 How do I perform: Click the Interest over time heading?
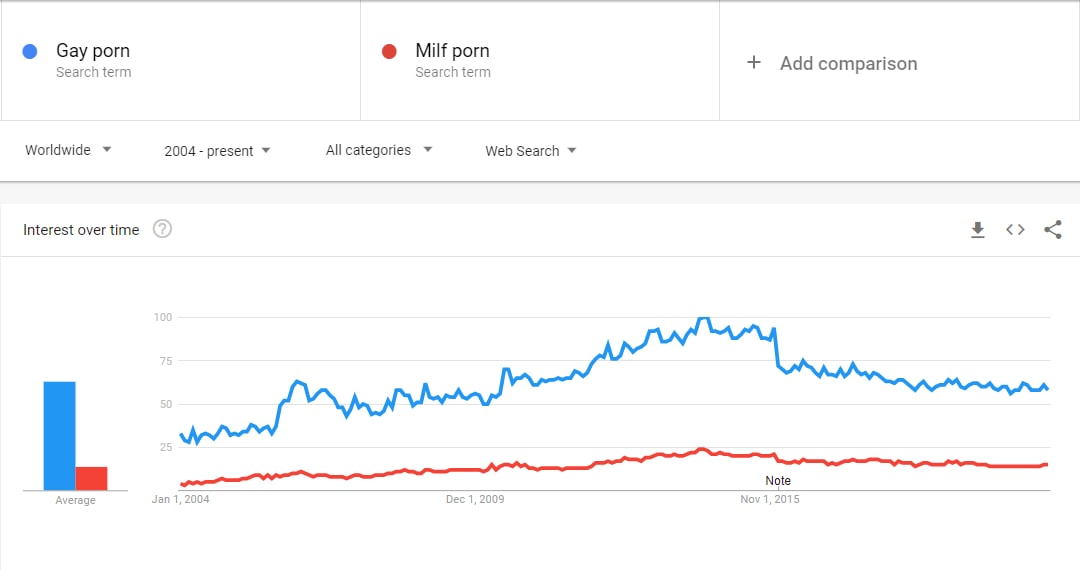point(81,230)
